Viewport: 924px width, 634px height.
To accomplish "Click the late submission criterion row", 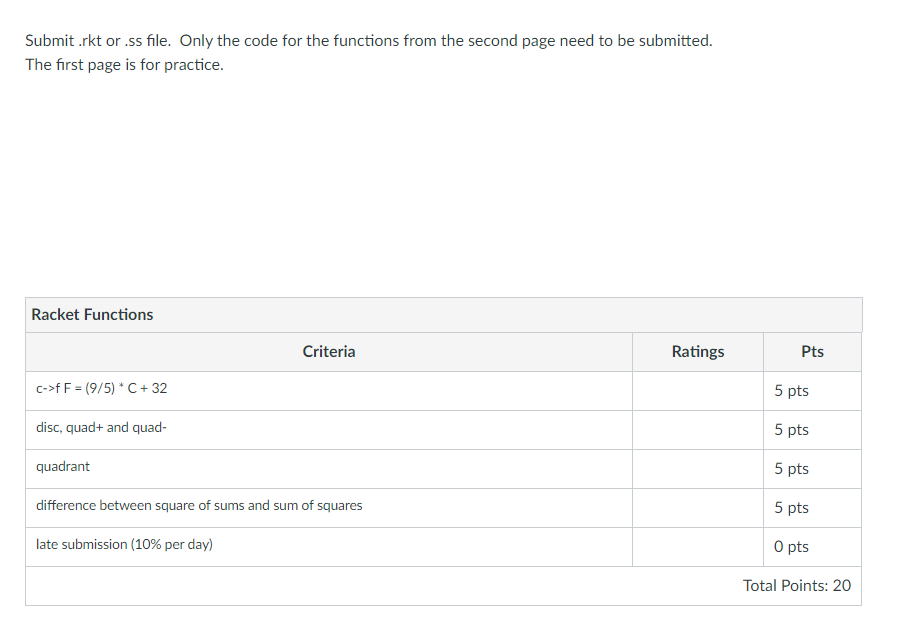I will (x=121, y=544).
